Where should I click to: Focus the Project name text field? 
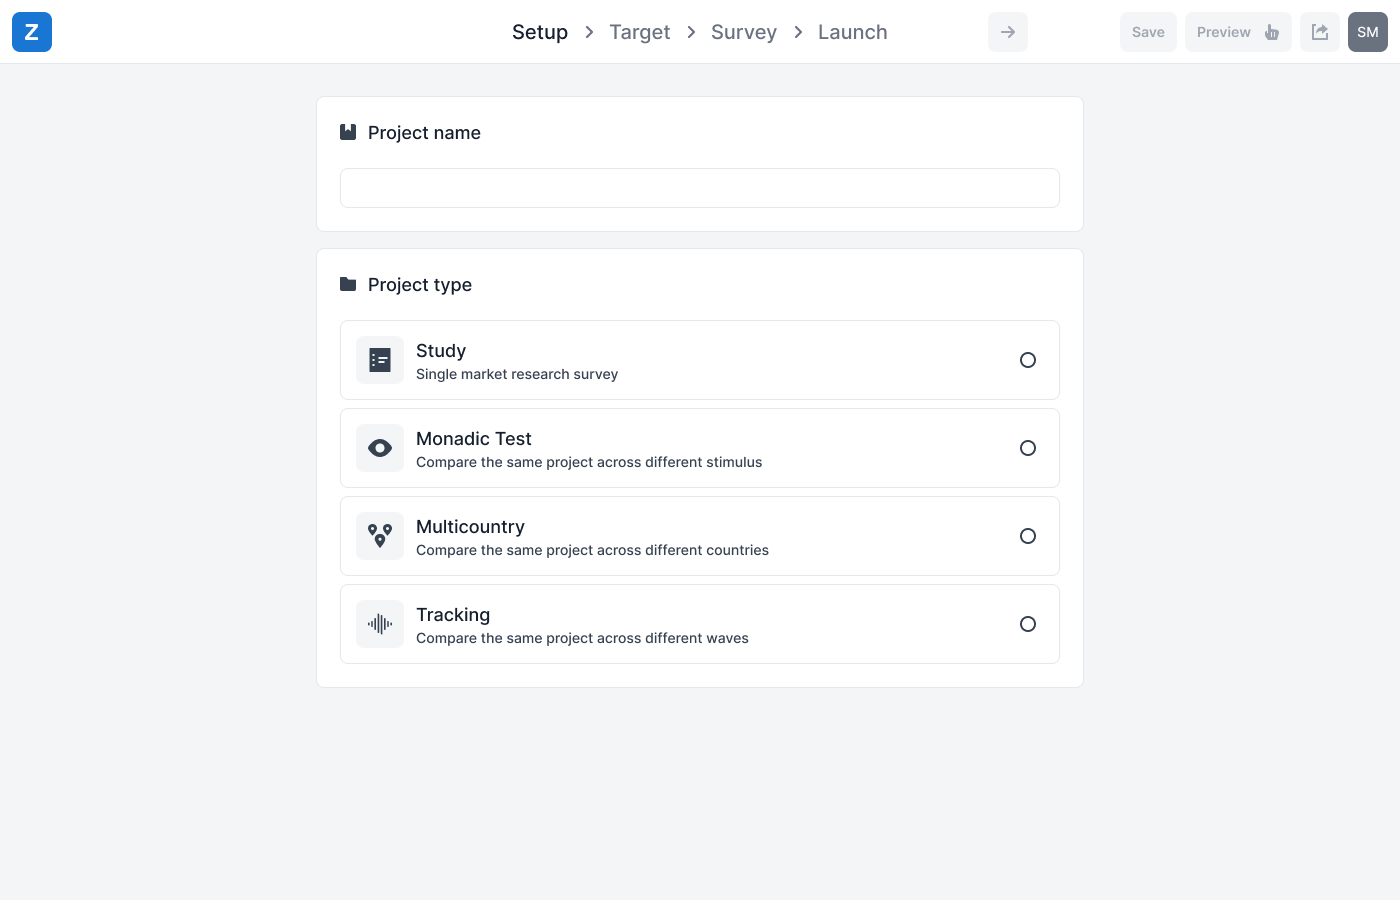(x=699, y=188)
